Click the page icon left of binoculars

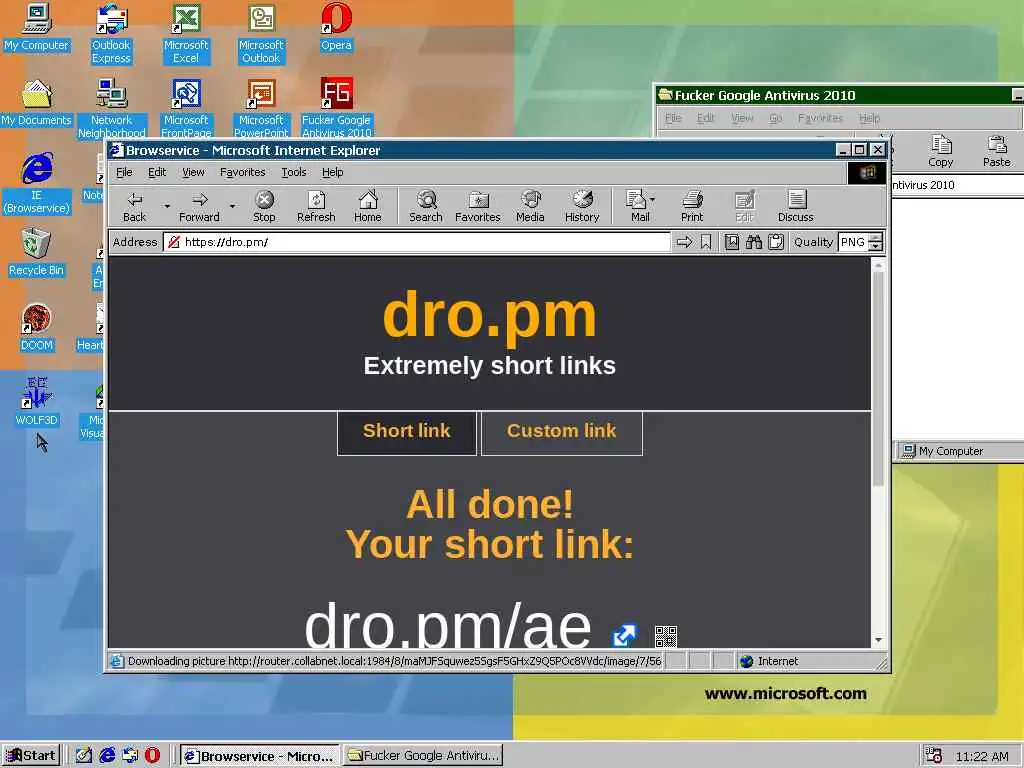tap(732, 242)
